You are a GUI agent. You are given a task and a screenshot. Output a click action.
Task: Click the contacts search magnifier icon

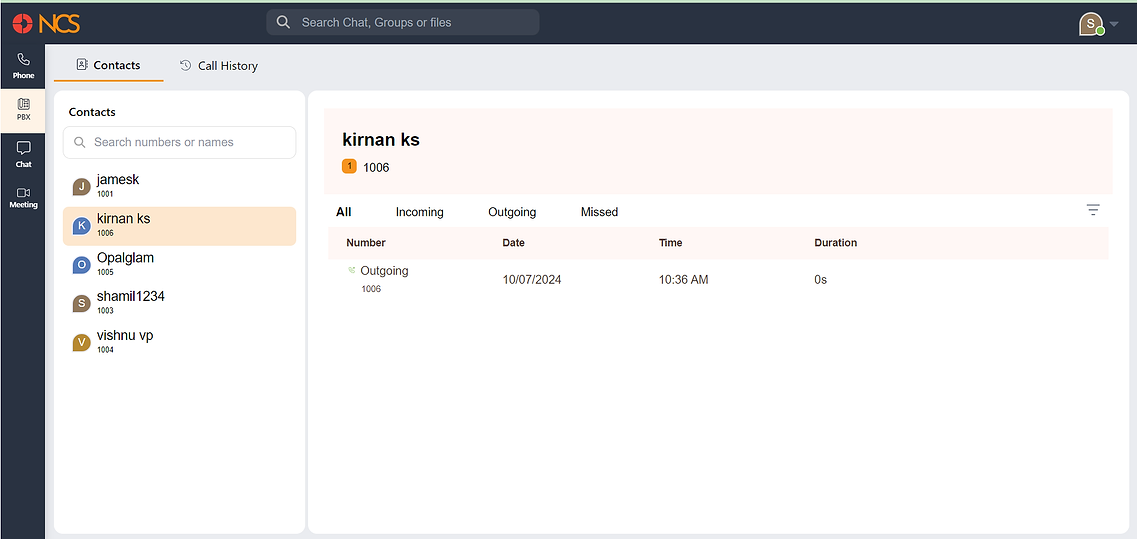click(80, 142)
